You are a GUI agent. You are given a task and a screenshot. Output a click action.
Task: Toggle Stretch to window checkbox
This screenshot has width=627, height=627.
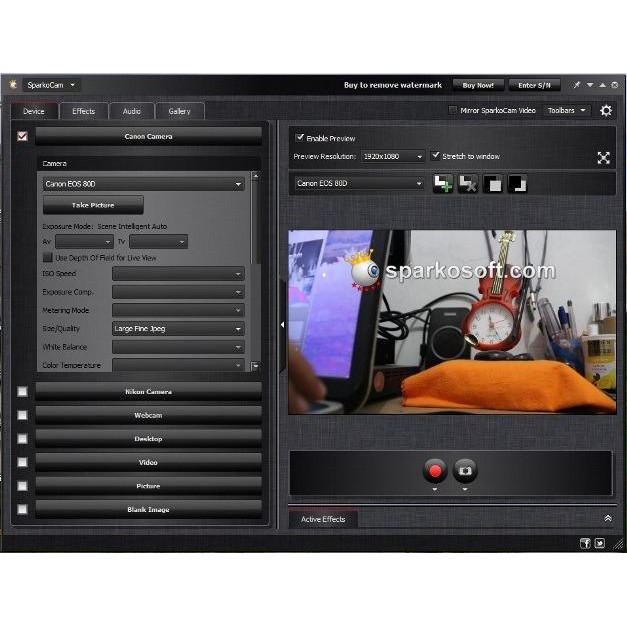pyautogui.click(x=435, y=156)
